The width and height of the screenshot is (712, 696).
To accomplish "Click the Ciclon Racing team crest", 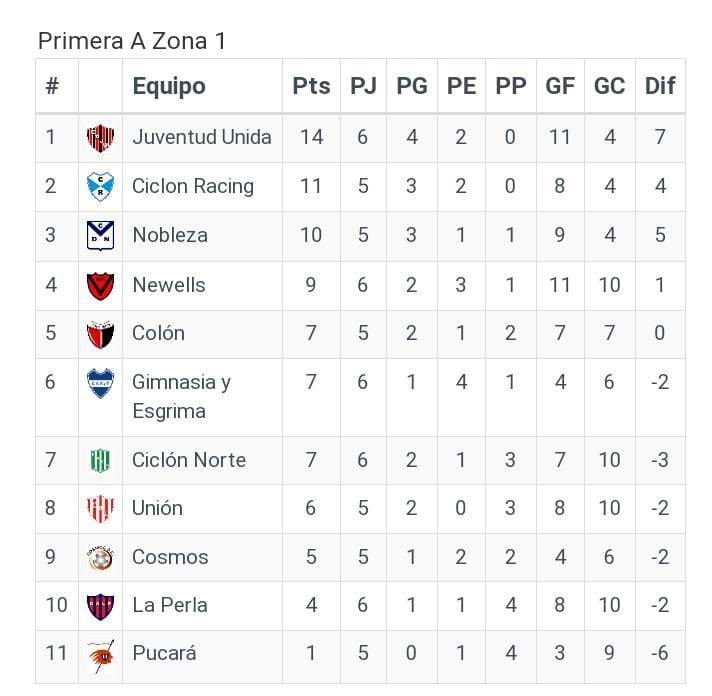I will (100, 186).
